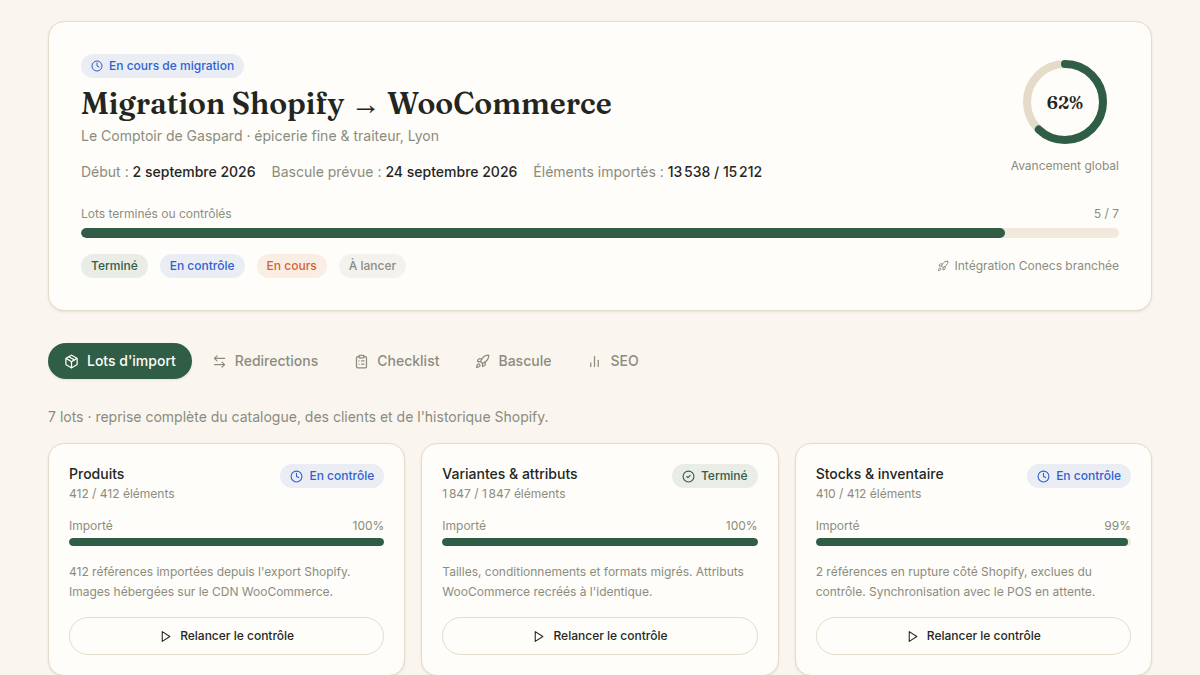Click the clock icon in Produits status badge

(296, 476)
